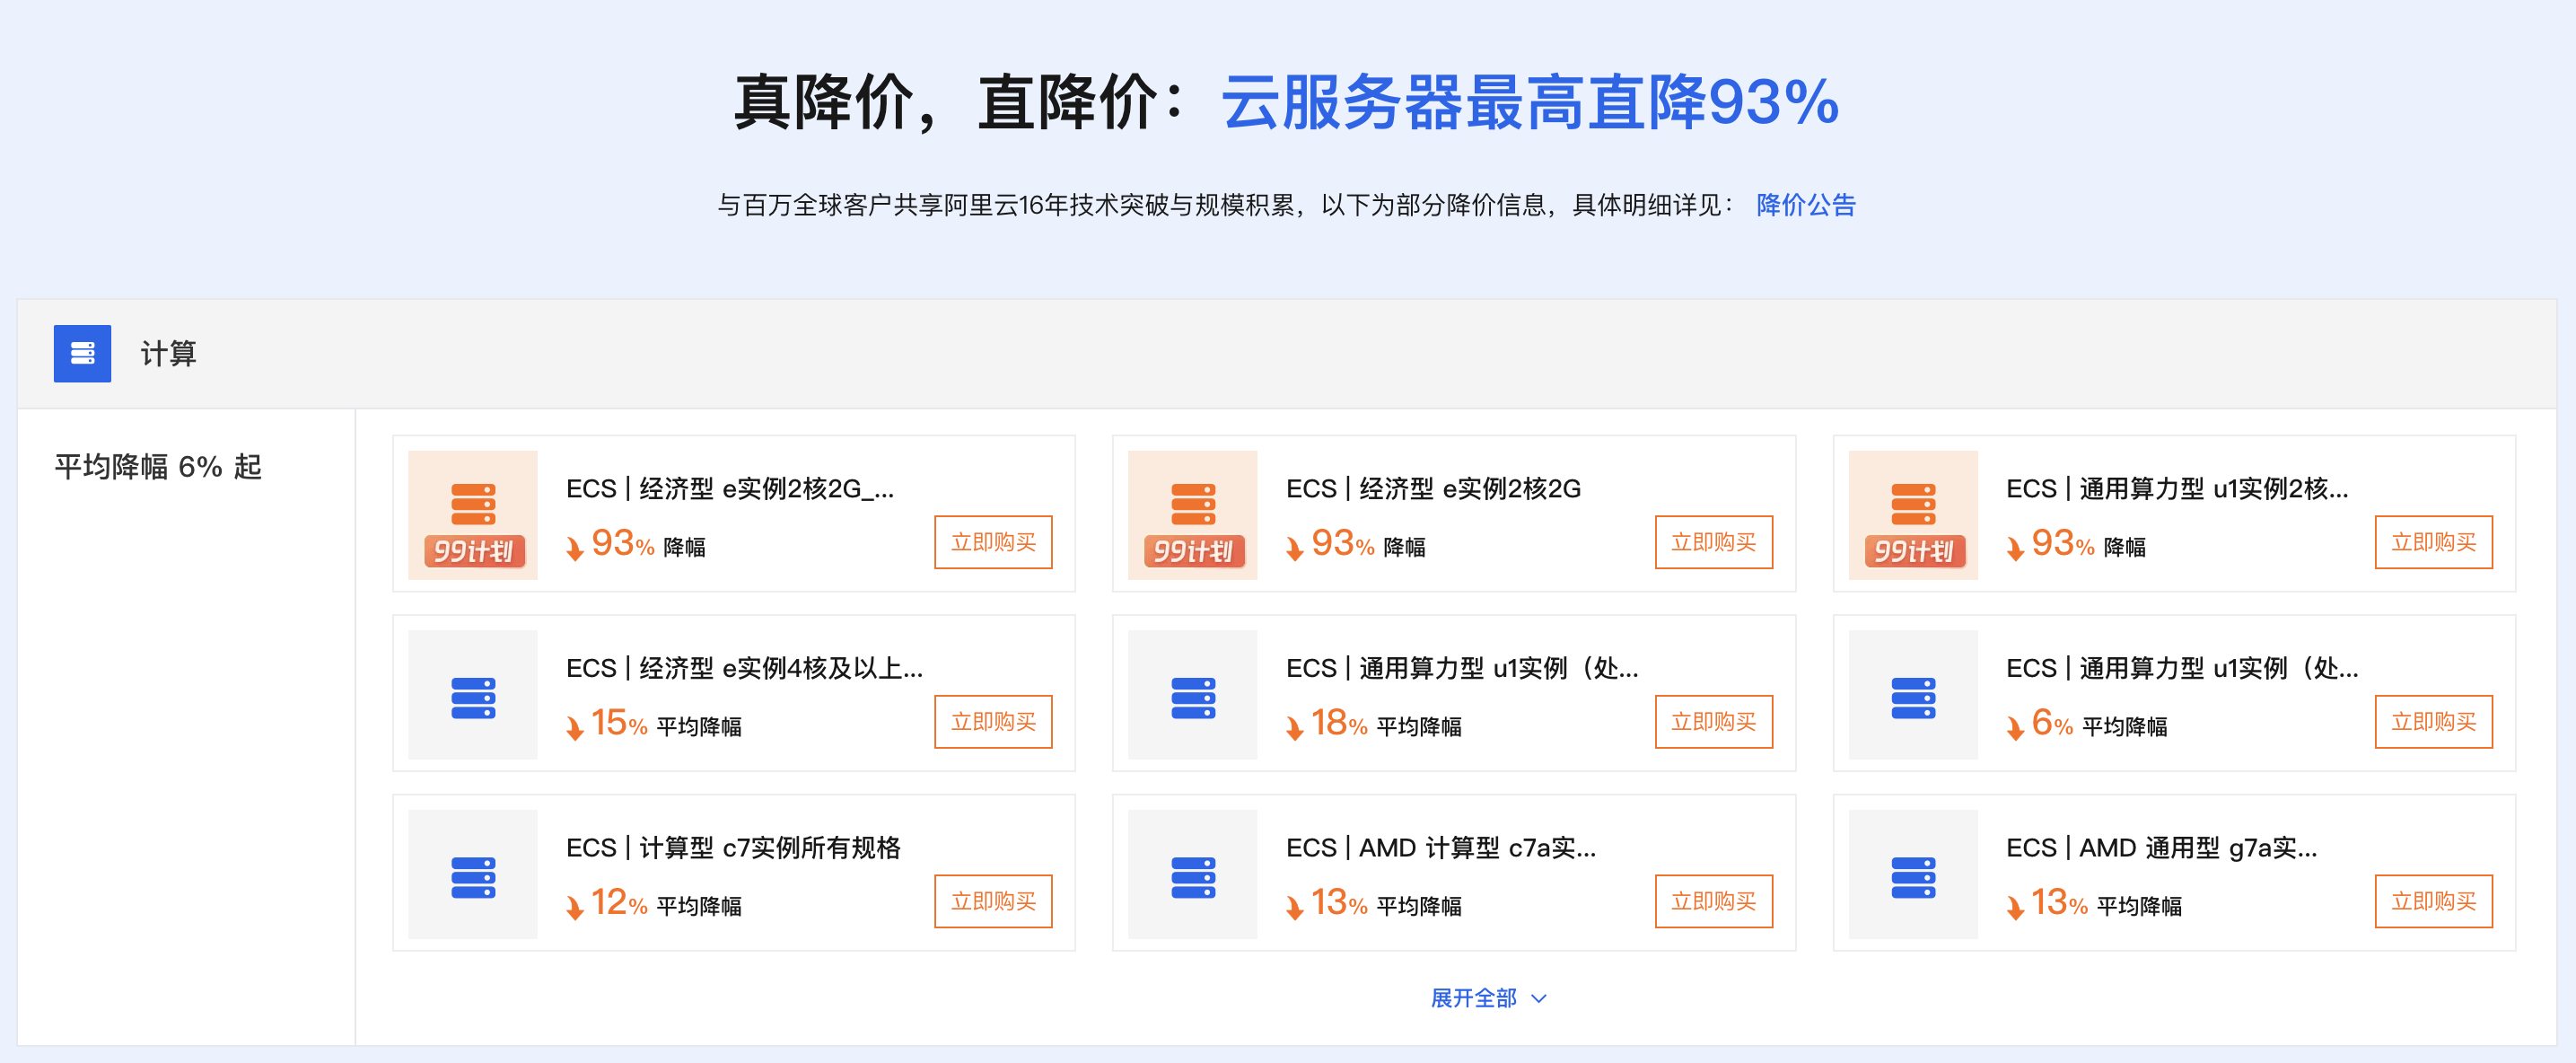The image size is (2576, 1063).
Task: Click 立即购买 for 计算型 c7实例所有规格
Action: click(993, 901)
